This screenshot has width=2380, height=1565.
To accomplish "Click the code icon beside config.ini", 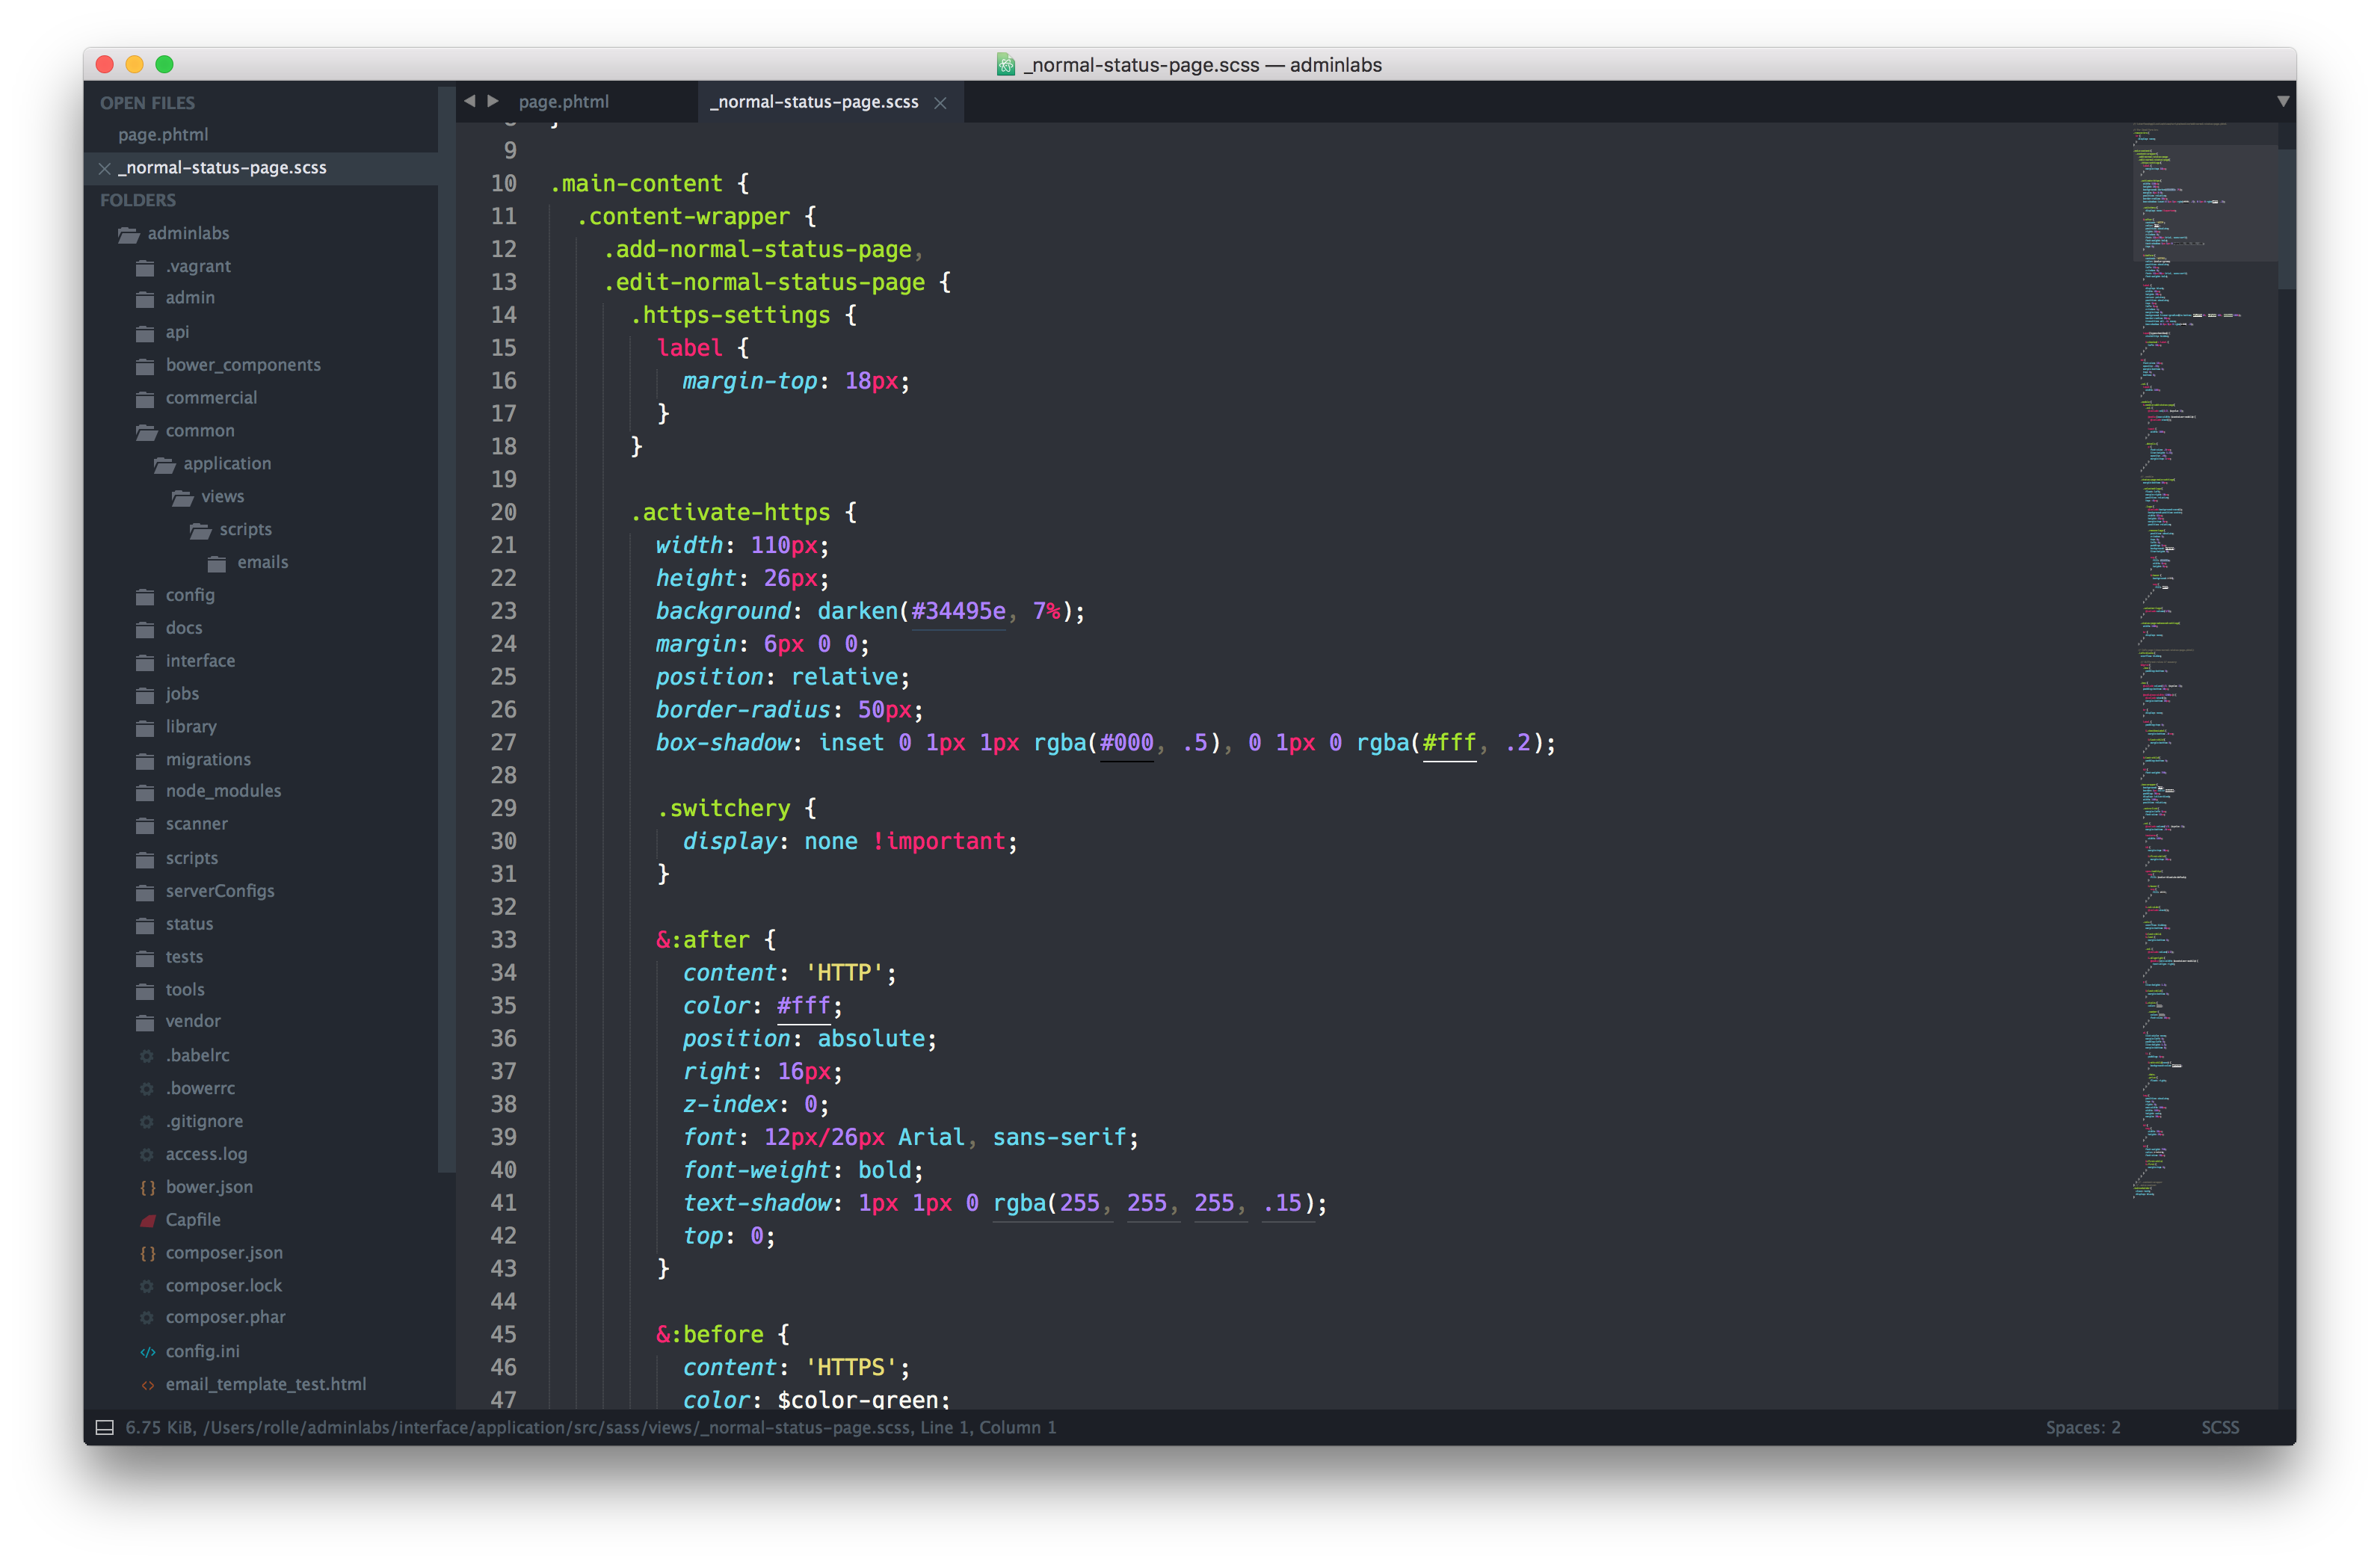I will click(x=147, y=1350).
